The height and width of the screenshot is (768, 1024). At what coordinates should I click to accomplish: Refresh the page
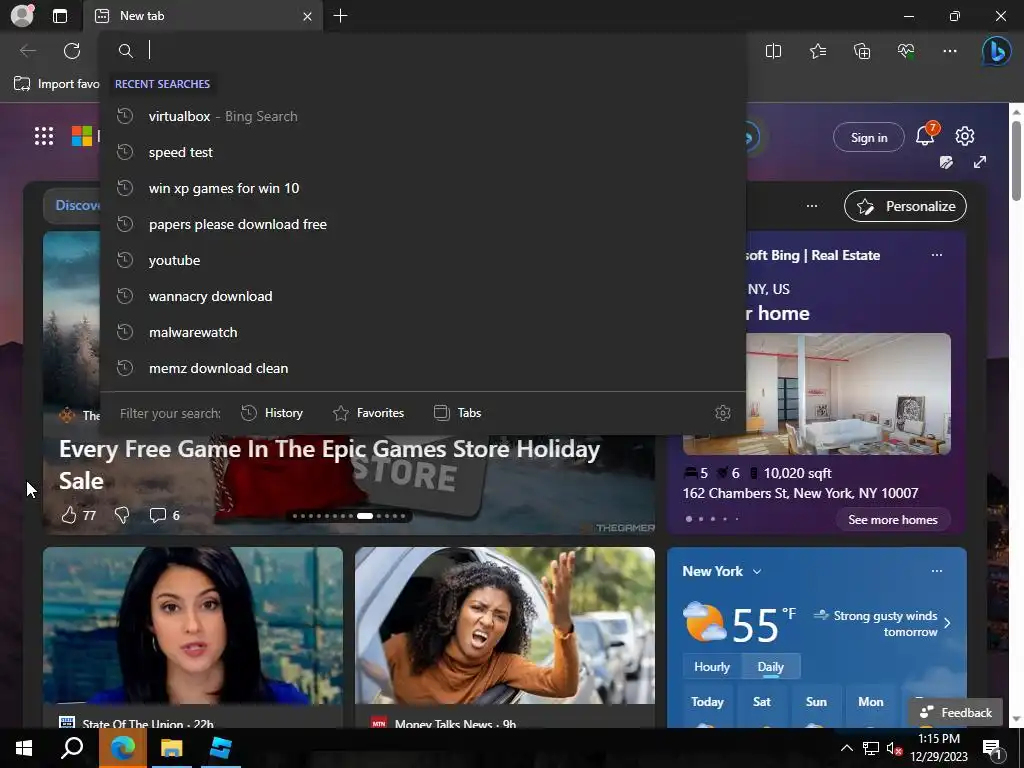point(72,51)
